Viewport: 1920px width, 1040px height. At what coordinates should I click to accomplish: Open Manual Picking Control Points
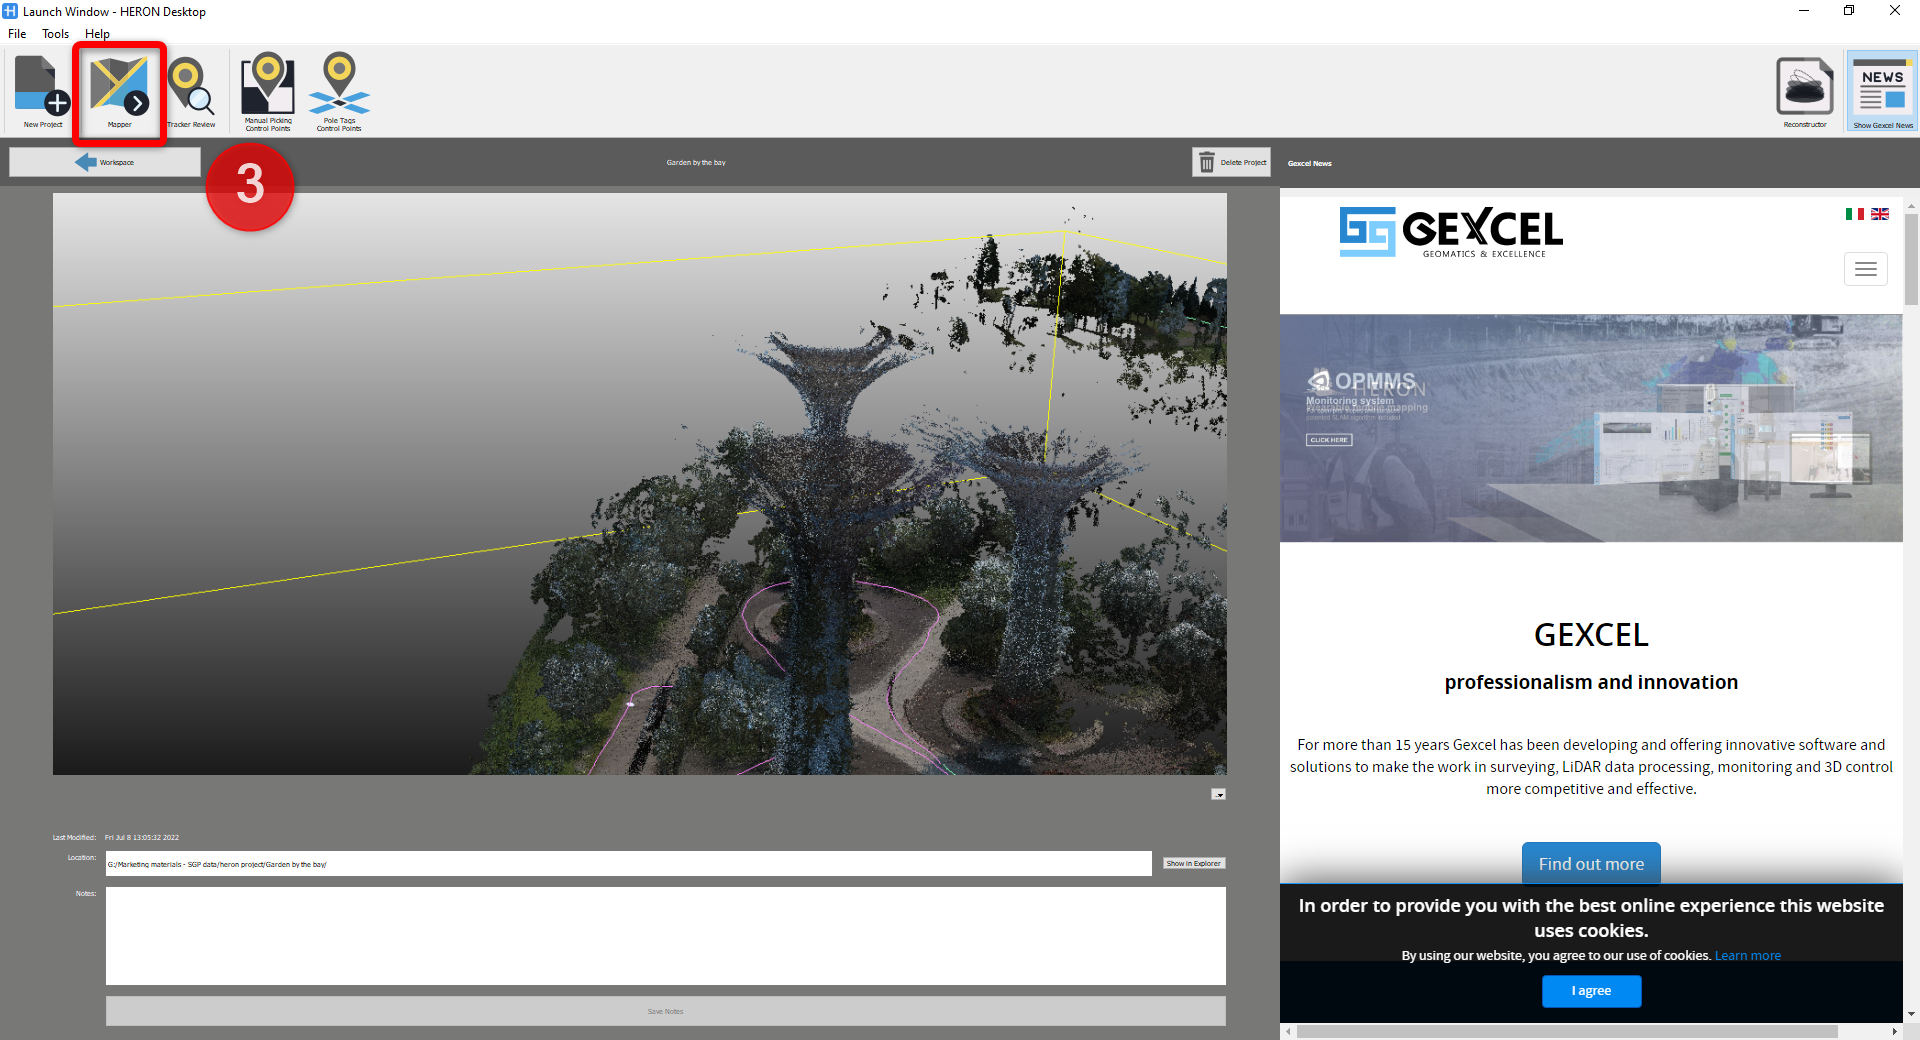pyautogui.click(x=268, y=91)
